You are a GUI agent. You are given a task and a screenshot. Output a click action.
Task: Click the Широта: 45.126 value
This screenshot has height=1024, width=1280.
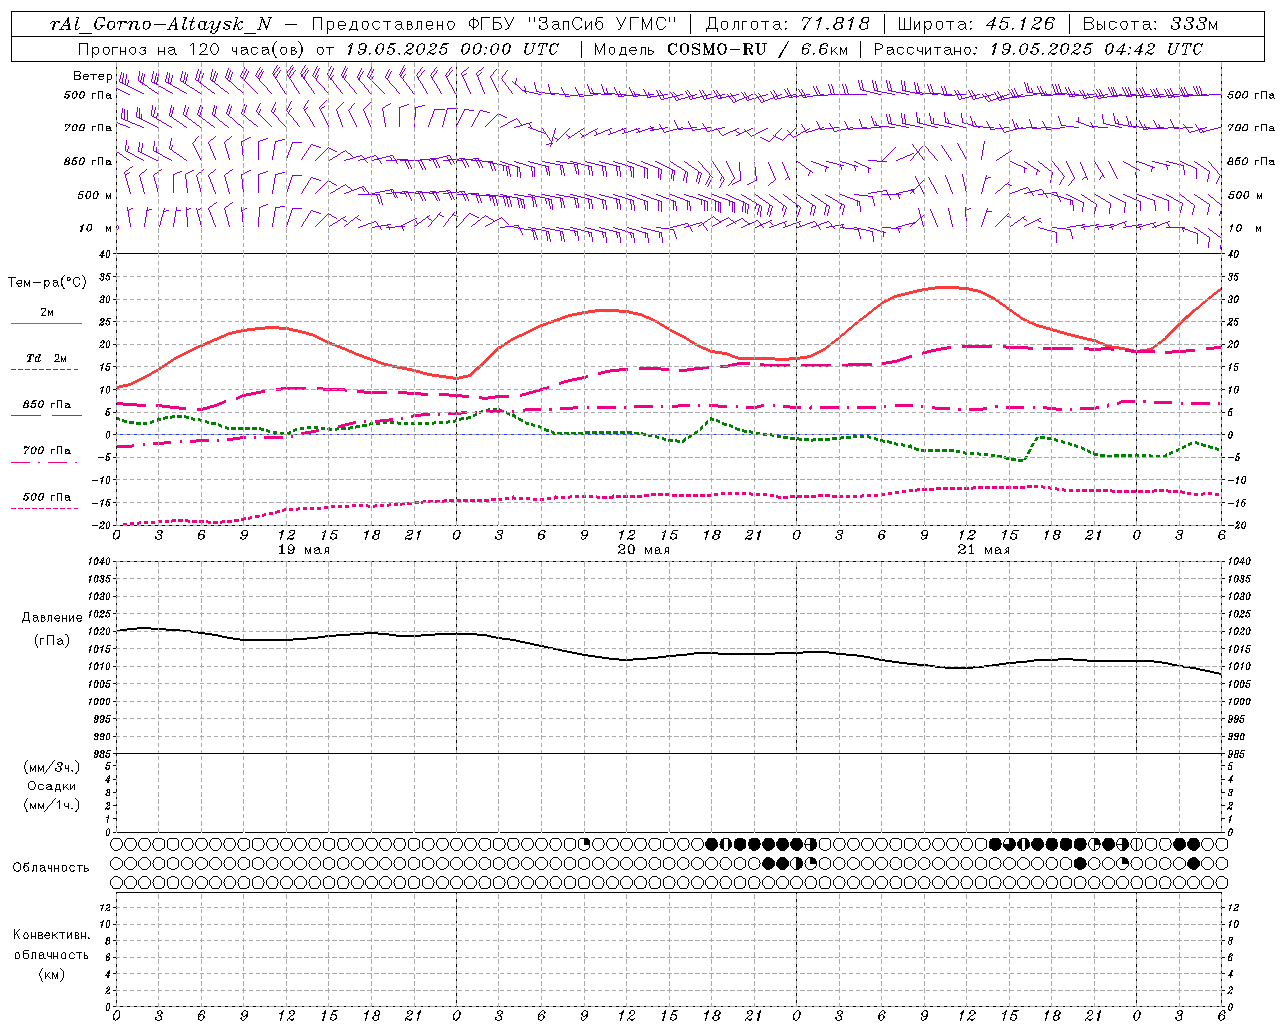976,24
